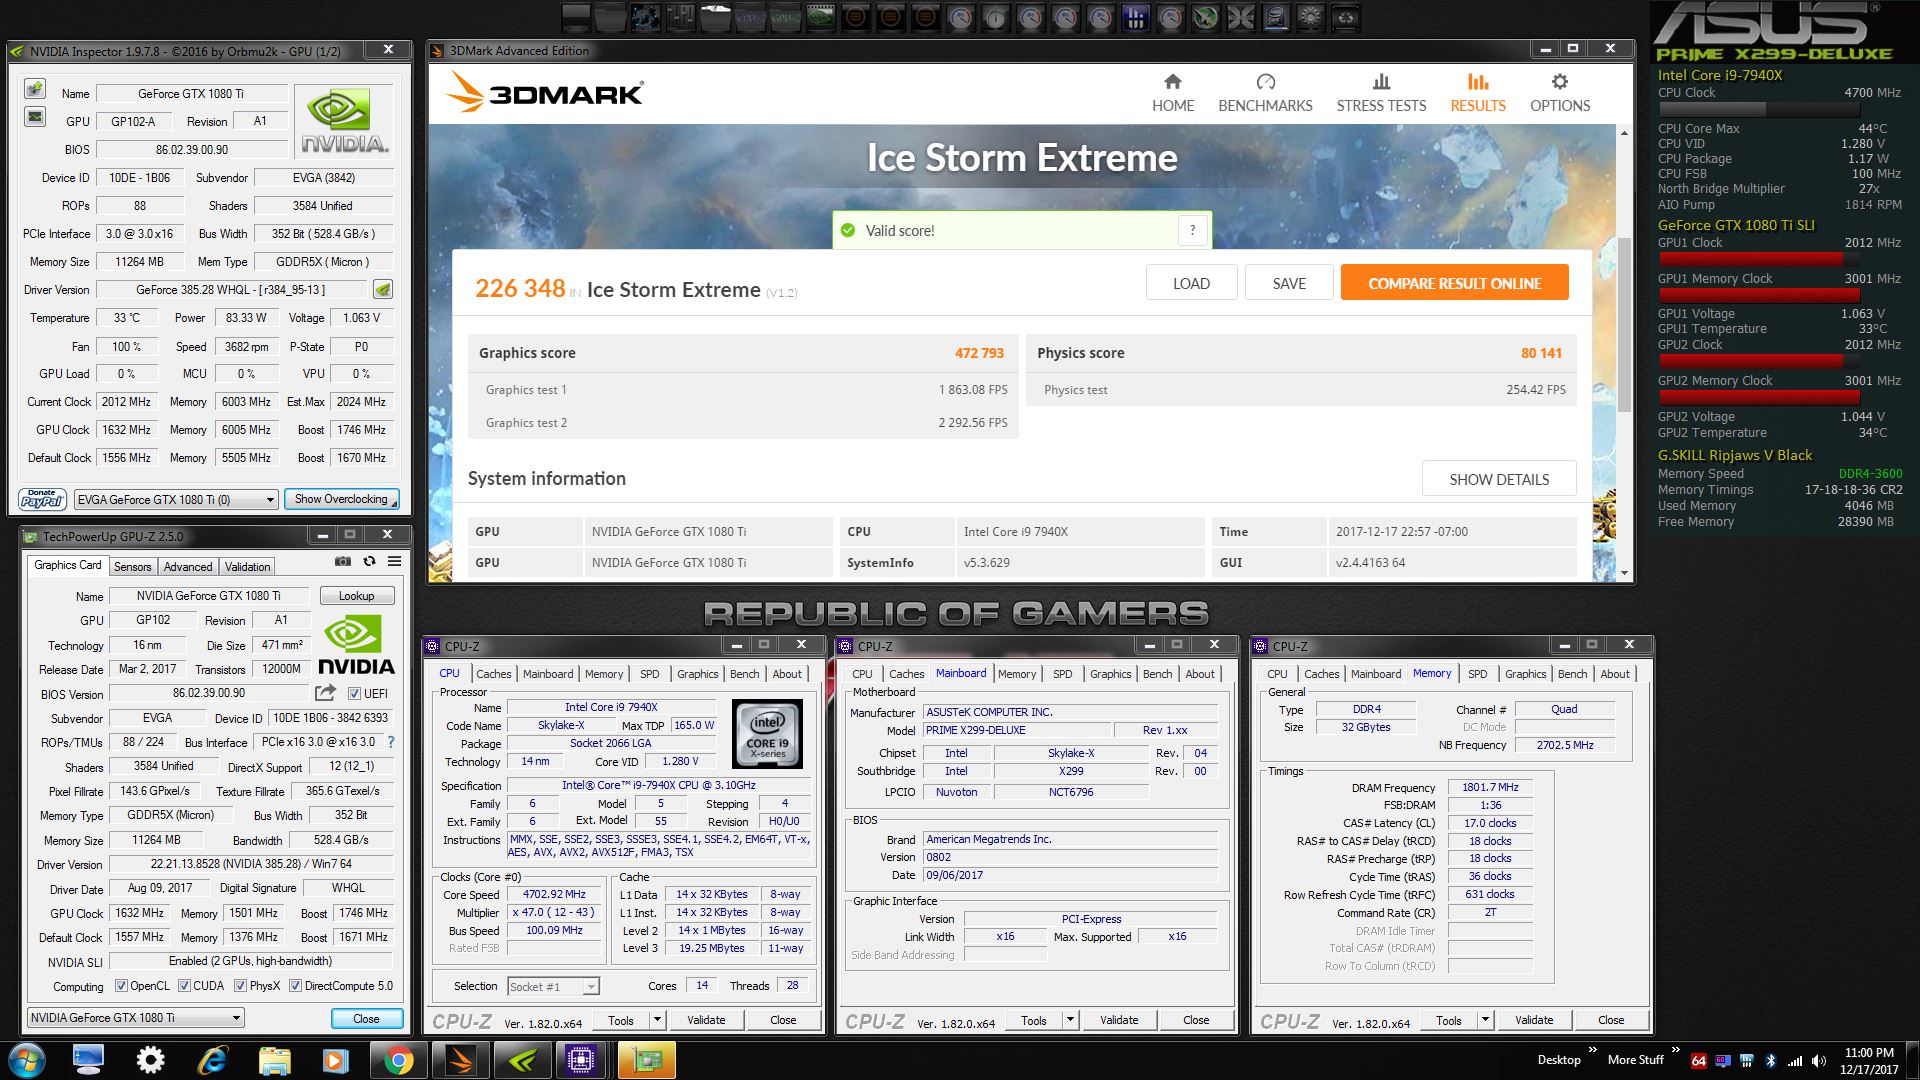
Task: Open Bench tab in first CPU-Z window
Action: coord(744,674)
